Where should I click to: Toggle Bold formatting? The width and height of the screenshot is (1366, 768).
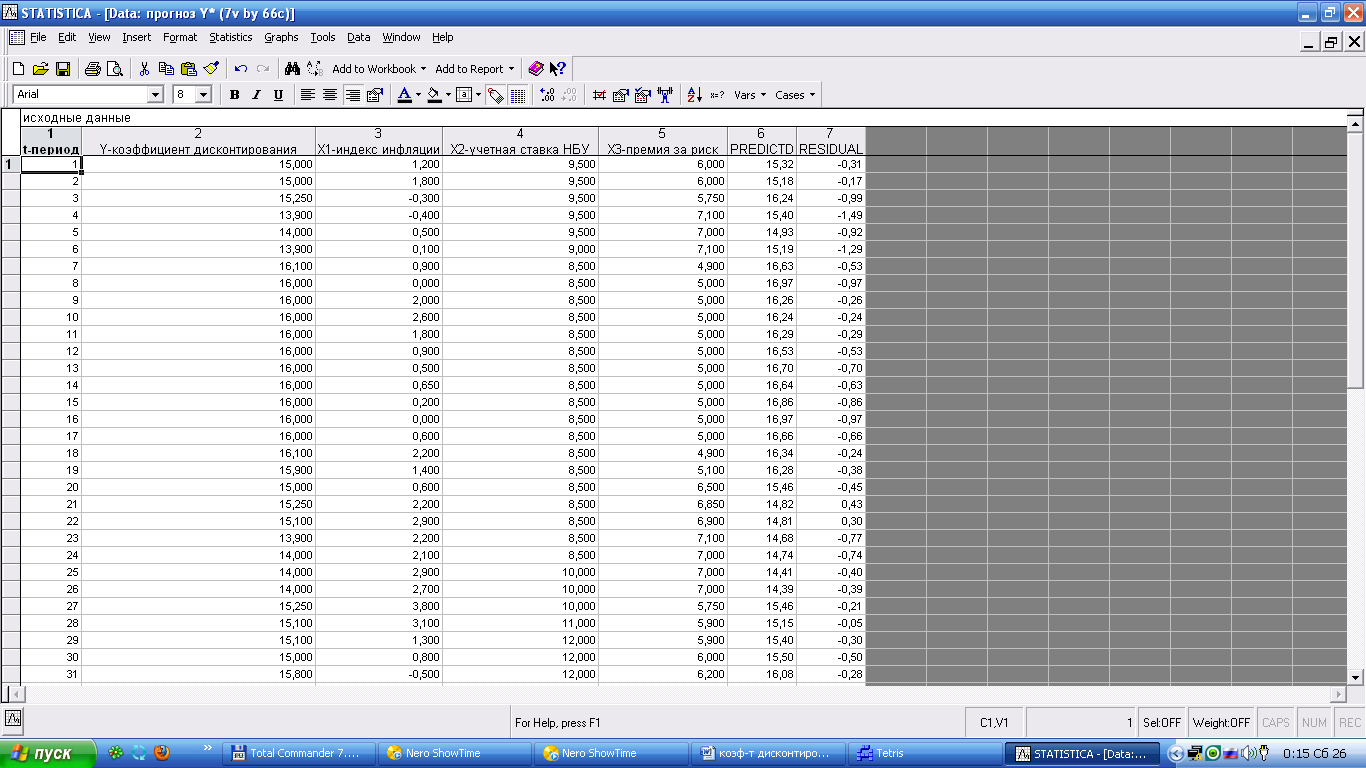click(234, 95)
